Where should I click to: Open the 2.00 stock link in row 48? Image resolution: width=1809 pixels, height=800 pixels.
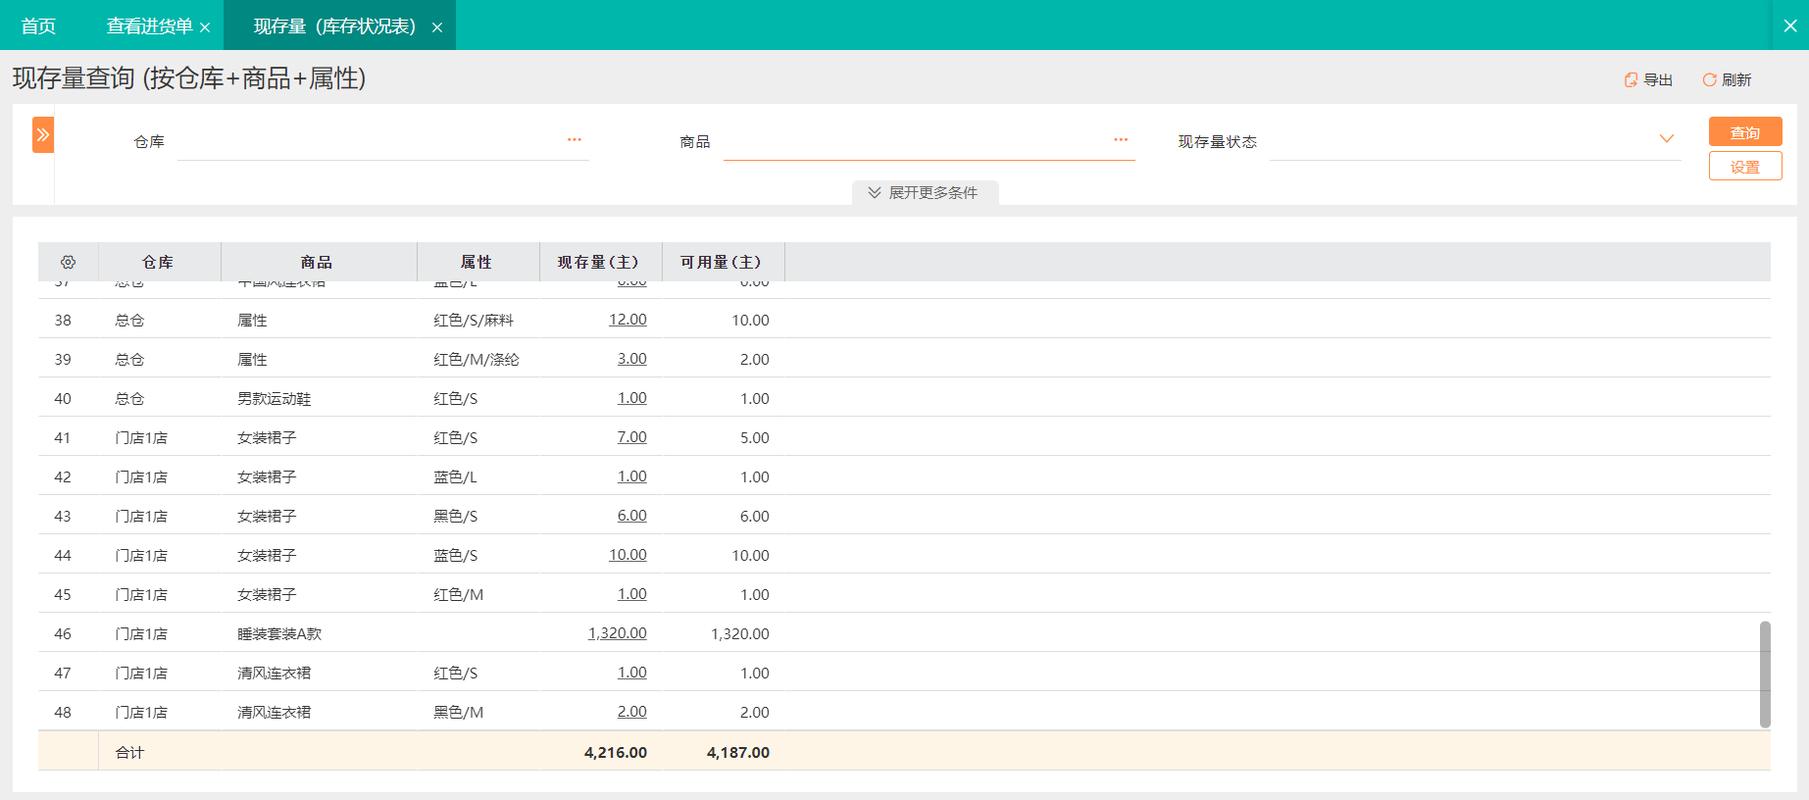pos(632,712)
